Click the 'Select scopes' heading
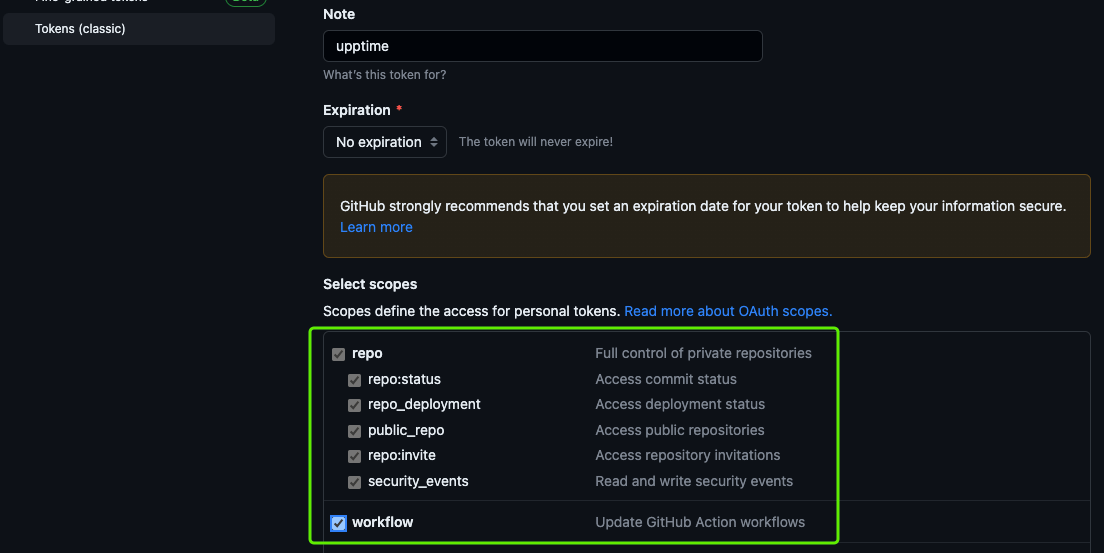 (x=370, y=284)
